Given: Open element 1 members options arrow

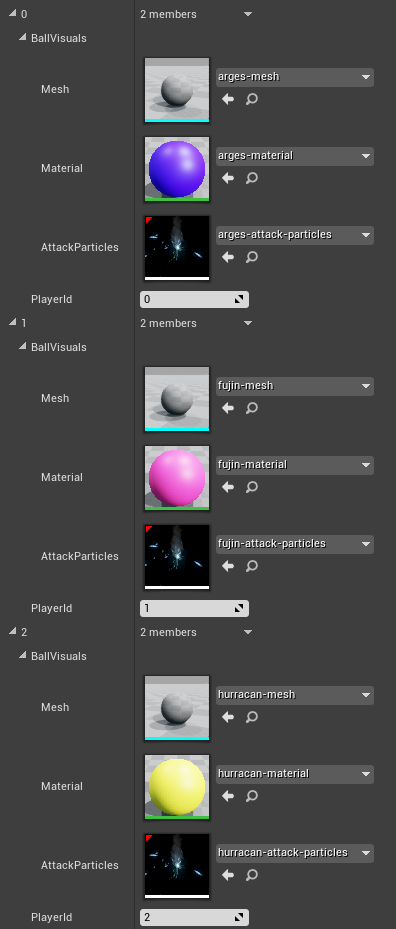Looking at the screenshot, I should point(248,323).
